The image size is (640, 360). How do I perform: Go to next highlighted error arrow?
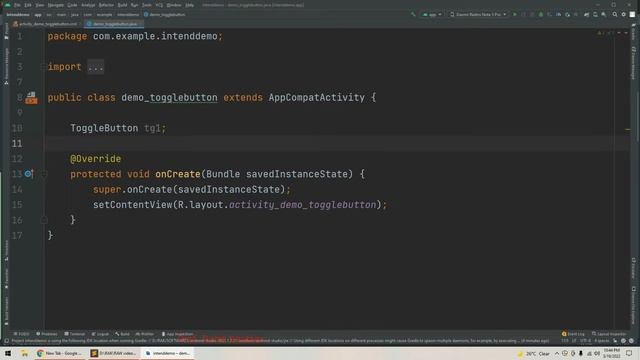pyautogui.click(x=626, y=33)
